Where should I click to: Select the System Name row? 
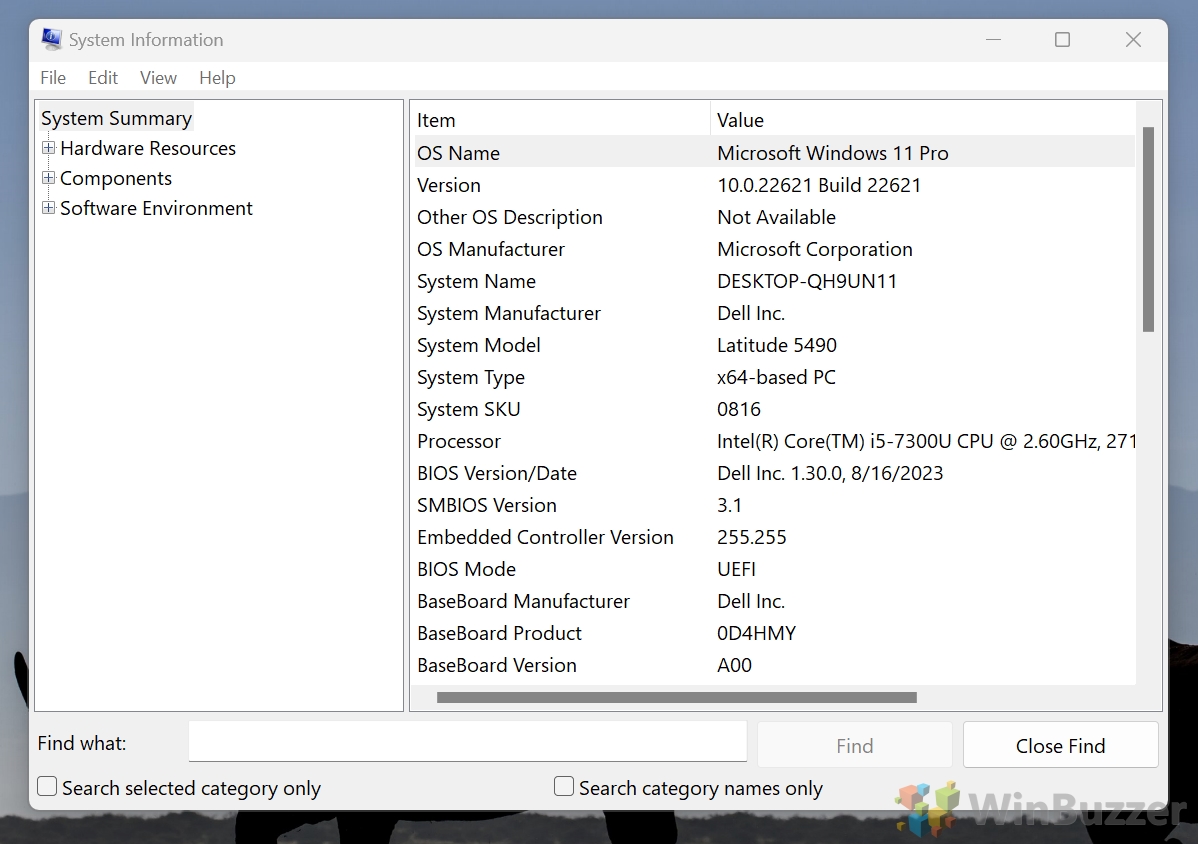tap(775, 282)
